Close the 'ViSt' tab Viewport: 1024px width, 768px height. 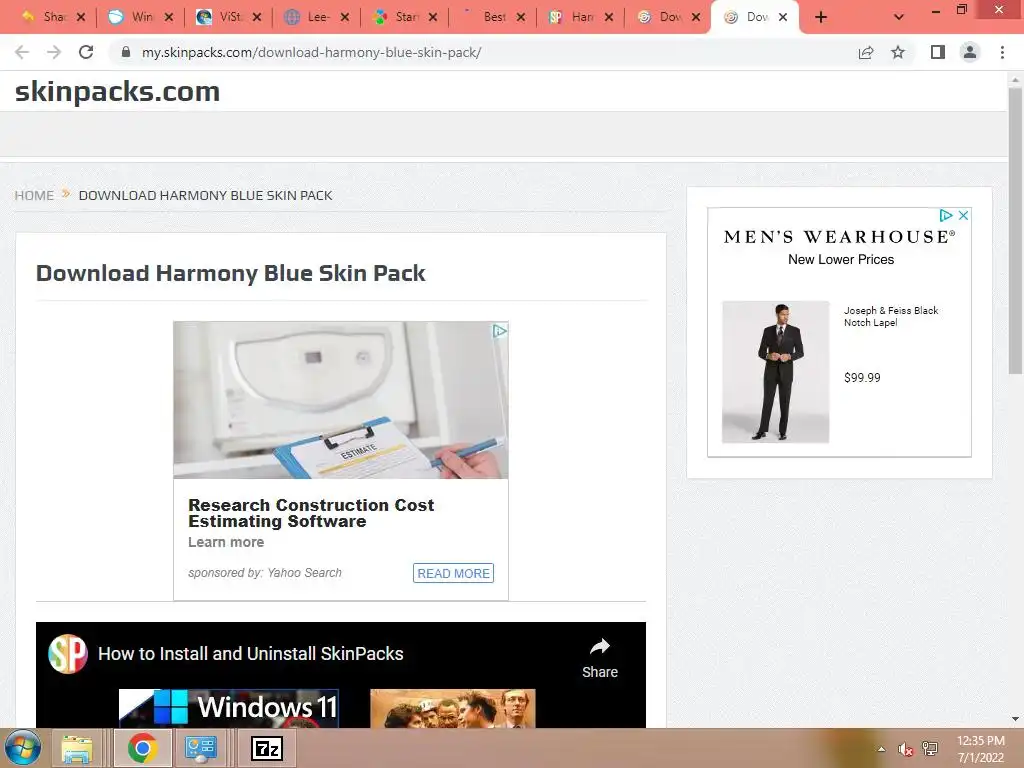(x=257, y=18)
